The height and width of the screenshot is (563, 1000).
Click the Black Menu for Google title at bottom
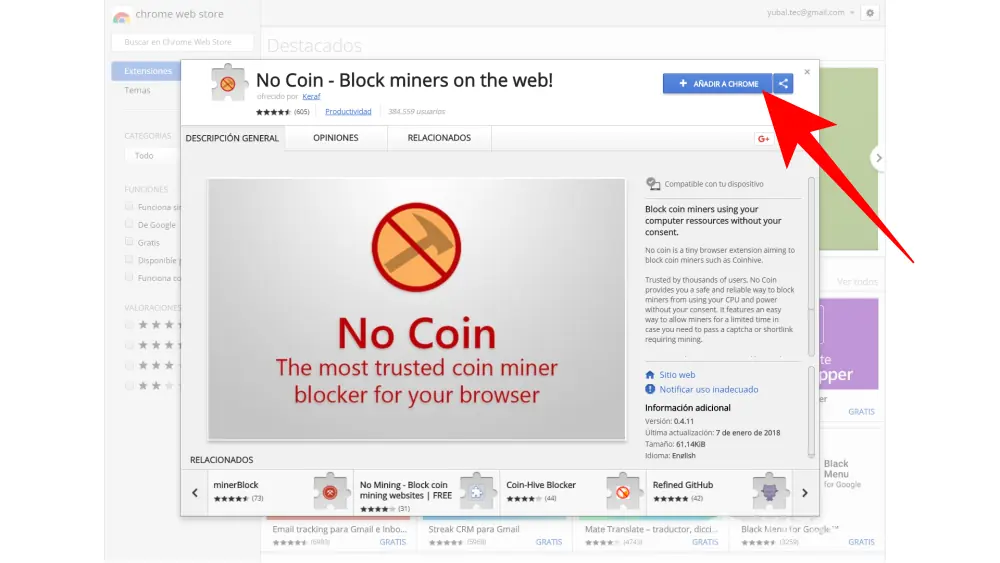coord(790,529)
